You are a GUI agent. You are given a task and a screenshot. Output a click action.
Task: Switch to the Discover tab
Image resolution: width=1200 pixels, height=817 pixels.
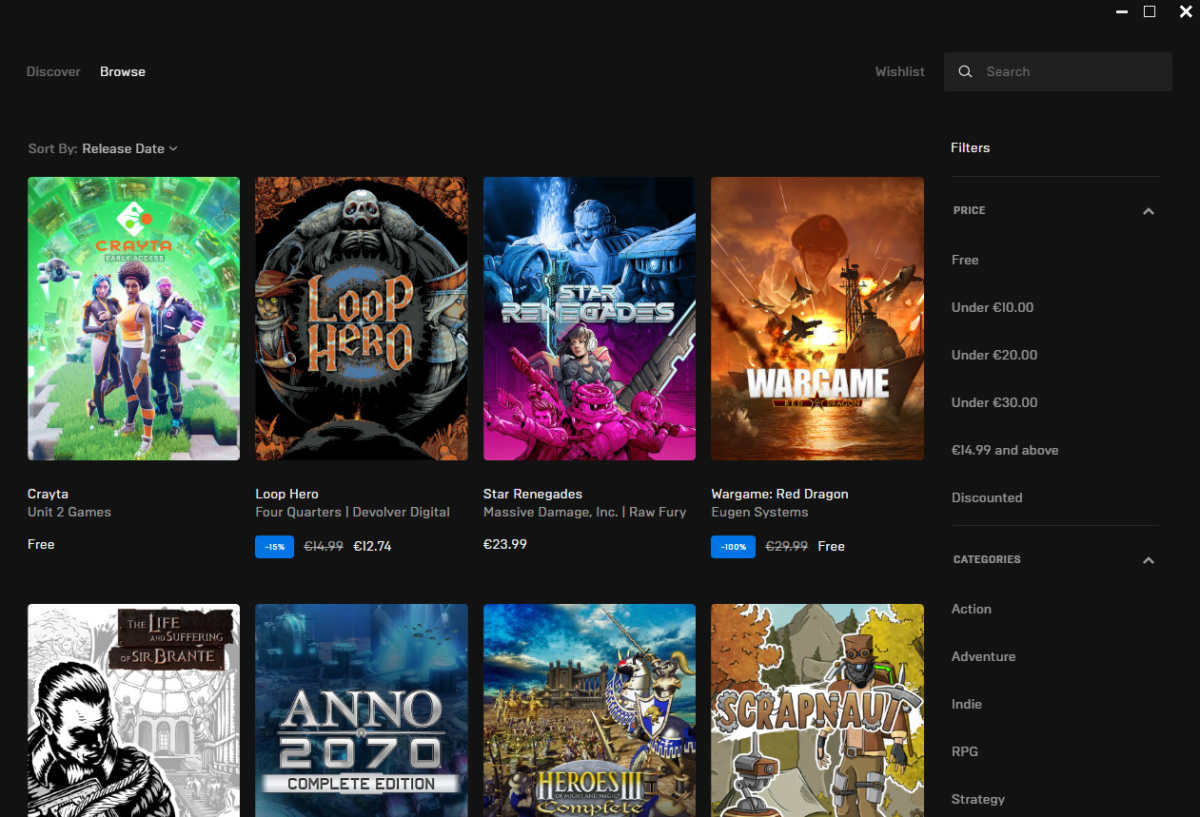(x=53, y=72)
